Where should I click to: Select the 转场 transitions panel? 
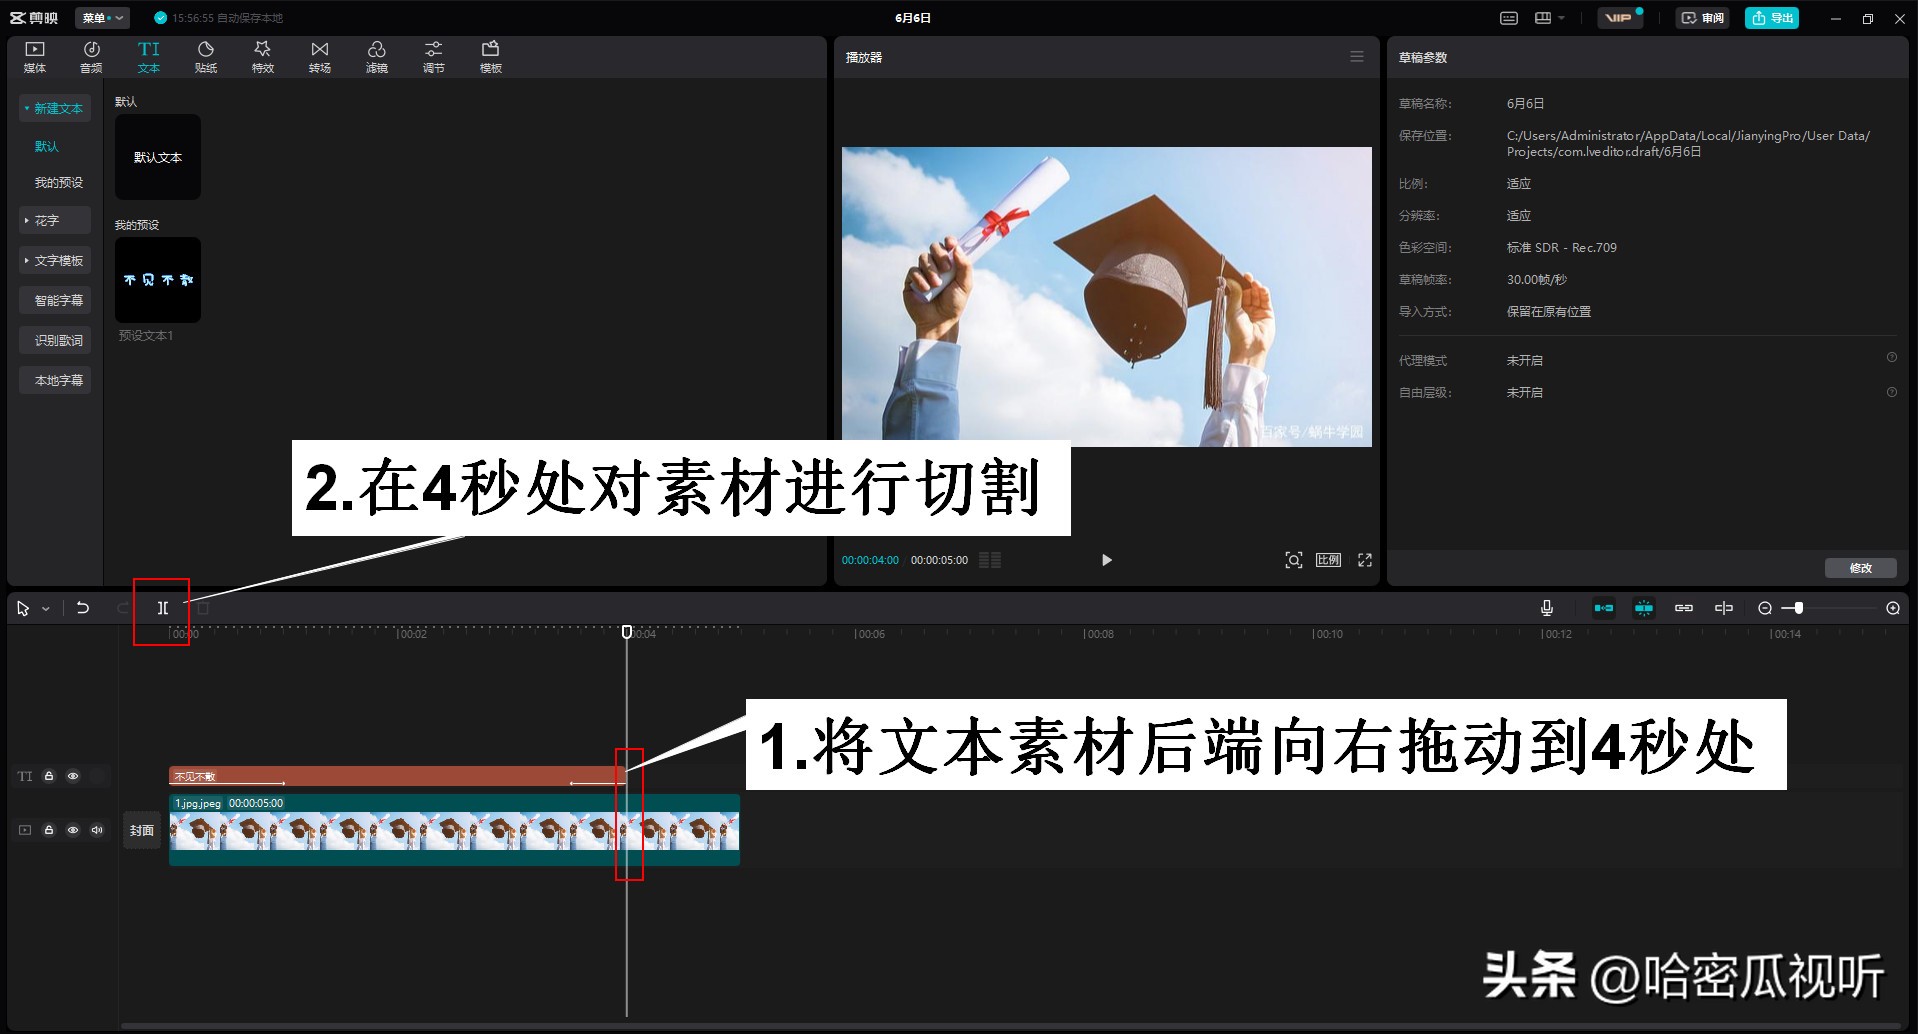click(x=319, y=56)
